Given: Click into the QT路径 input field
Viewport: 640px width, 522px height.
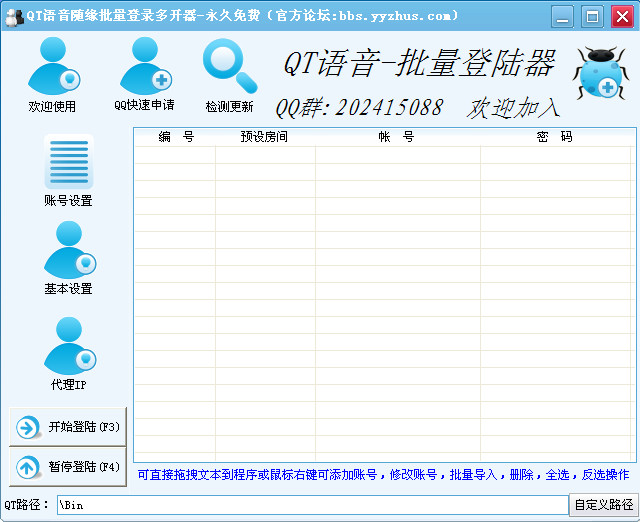Looking at the screenshot, I should point(310,505).
